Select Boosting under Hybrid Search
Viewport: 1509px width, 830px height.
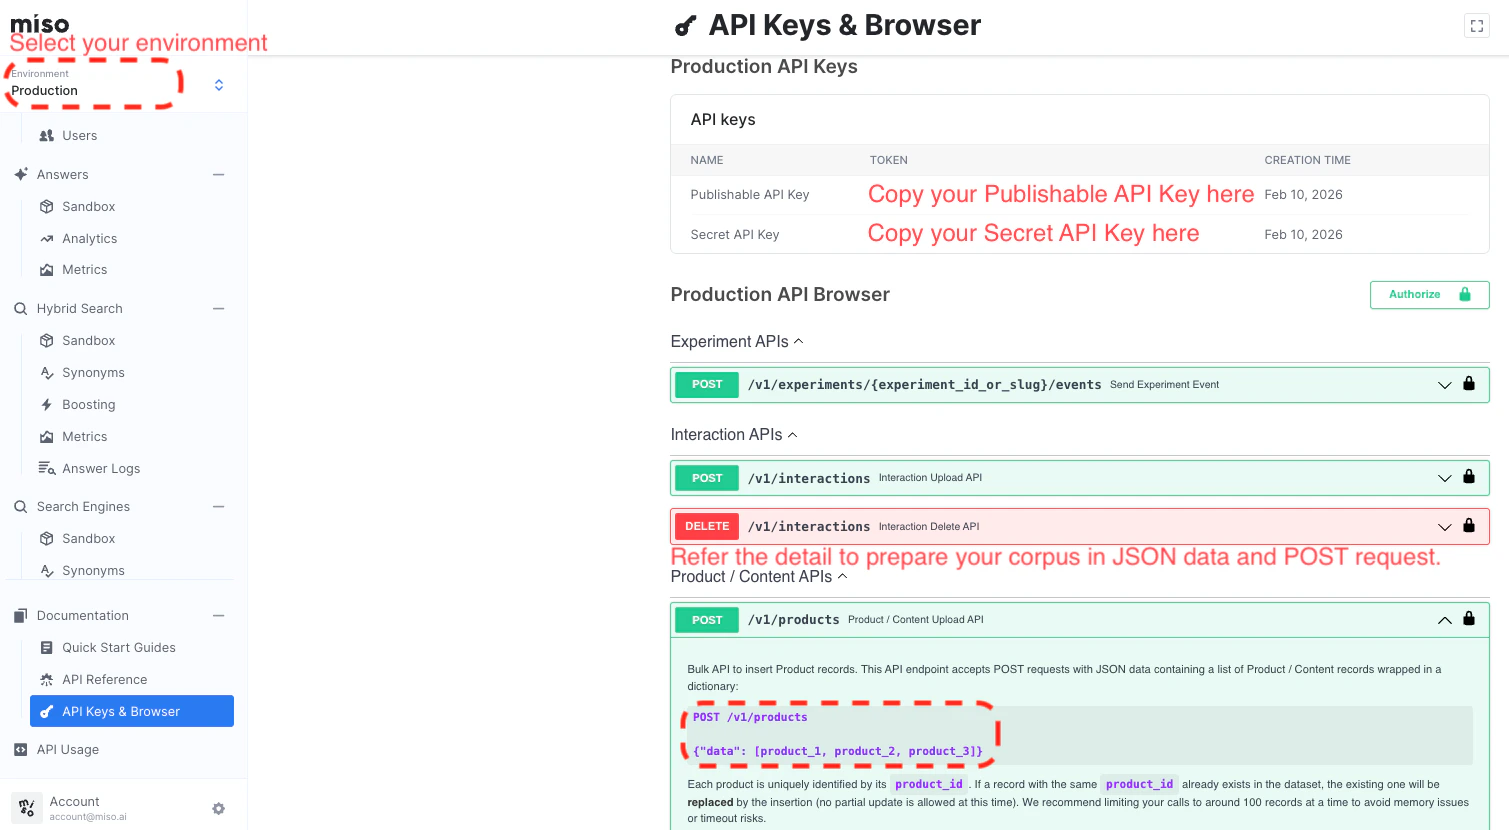[x=90, y=404]
